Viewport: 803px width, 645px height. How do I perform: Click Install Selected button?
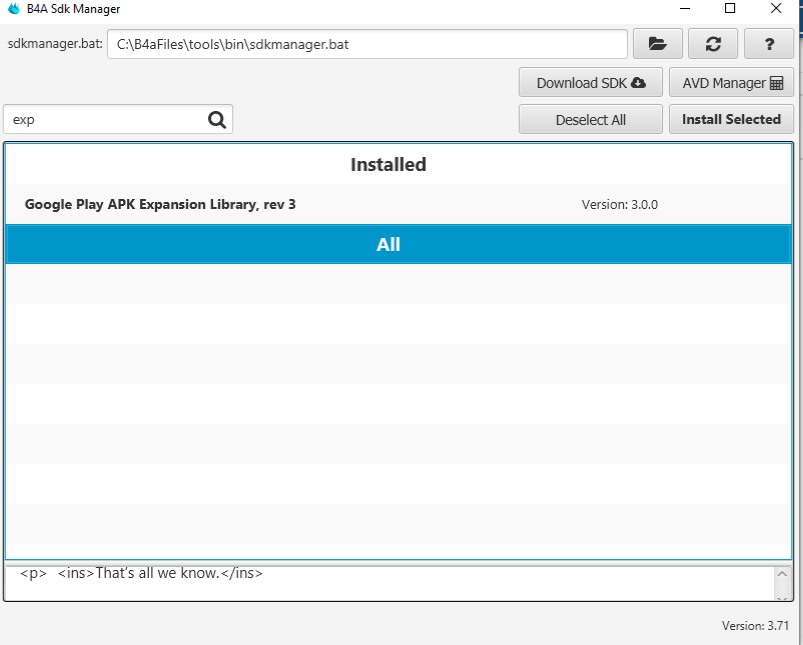(x=731, y=119)
